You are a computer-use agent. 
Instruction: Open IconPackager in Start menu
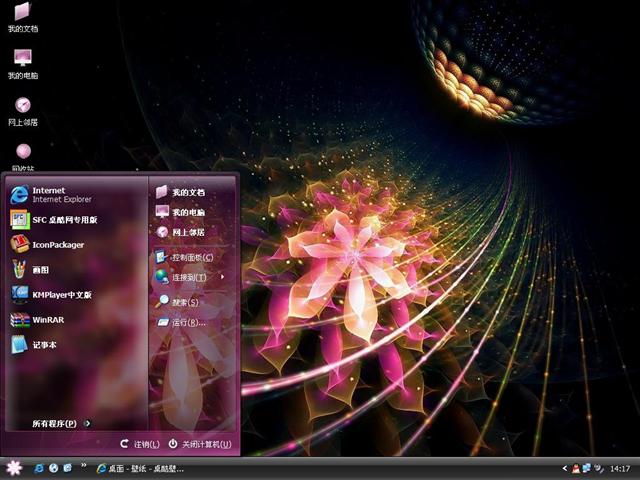coord(57,245)
